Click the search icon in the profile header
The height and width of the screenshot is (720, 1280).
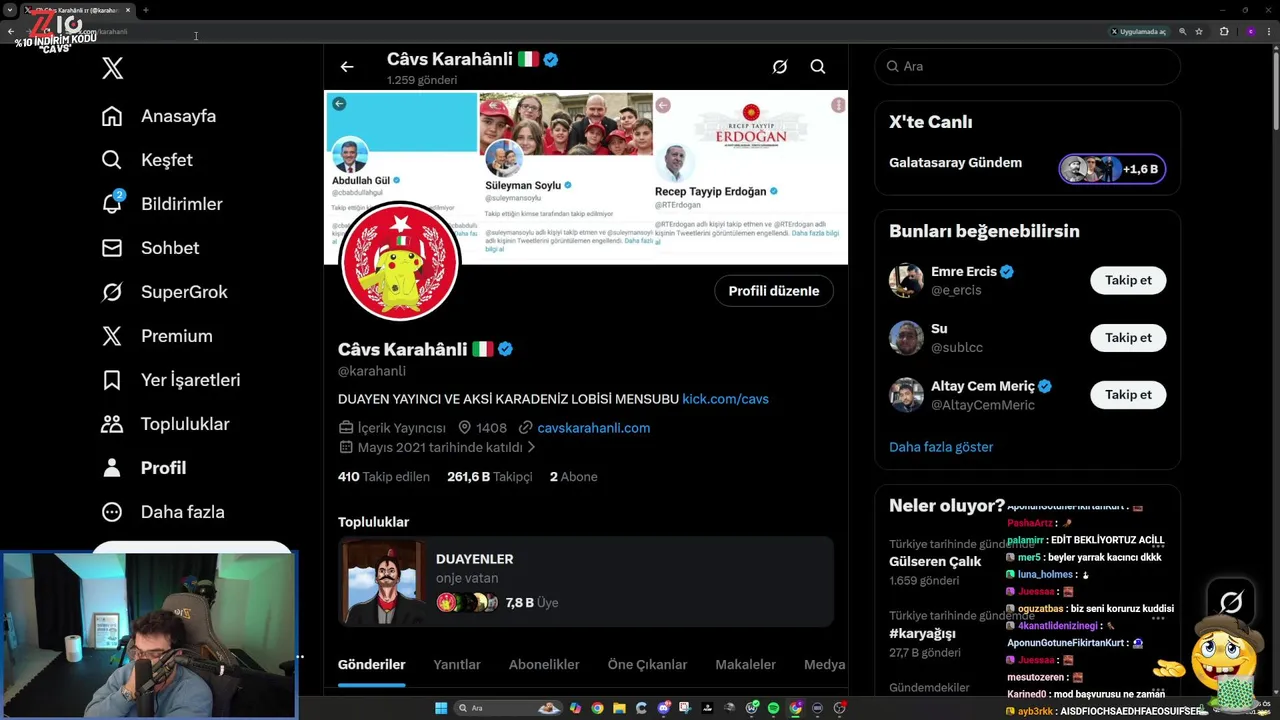click(818, 67)
